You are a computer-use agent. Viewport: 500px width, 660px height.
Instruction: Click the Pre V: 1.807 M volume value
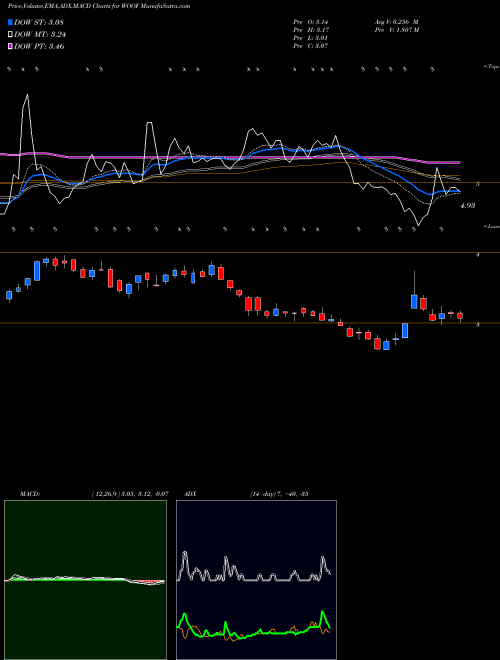pyautogui.click(x=396, y=30)
